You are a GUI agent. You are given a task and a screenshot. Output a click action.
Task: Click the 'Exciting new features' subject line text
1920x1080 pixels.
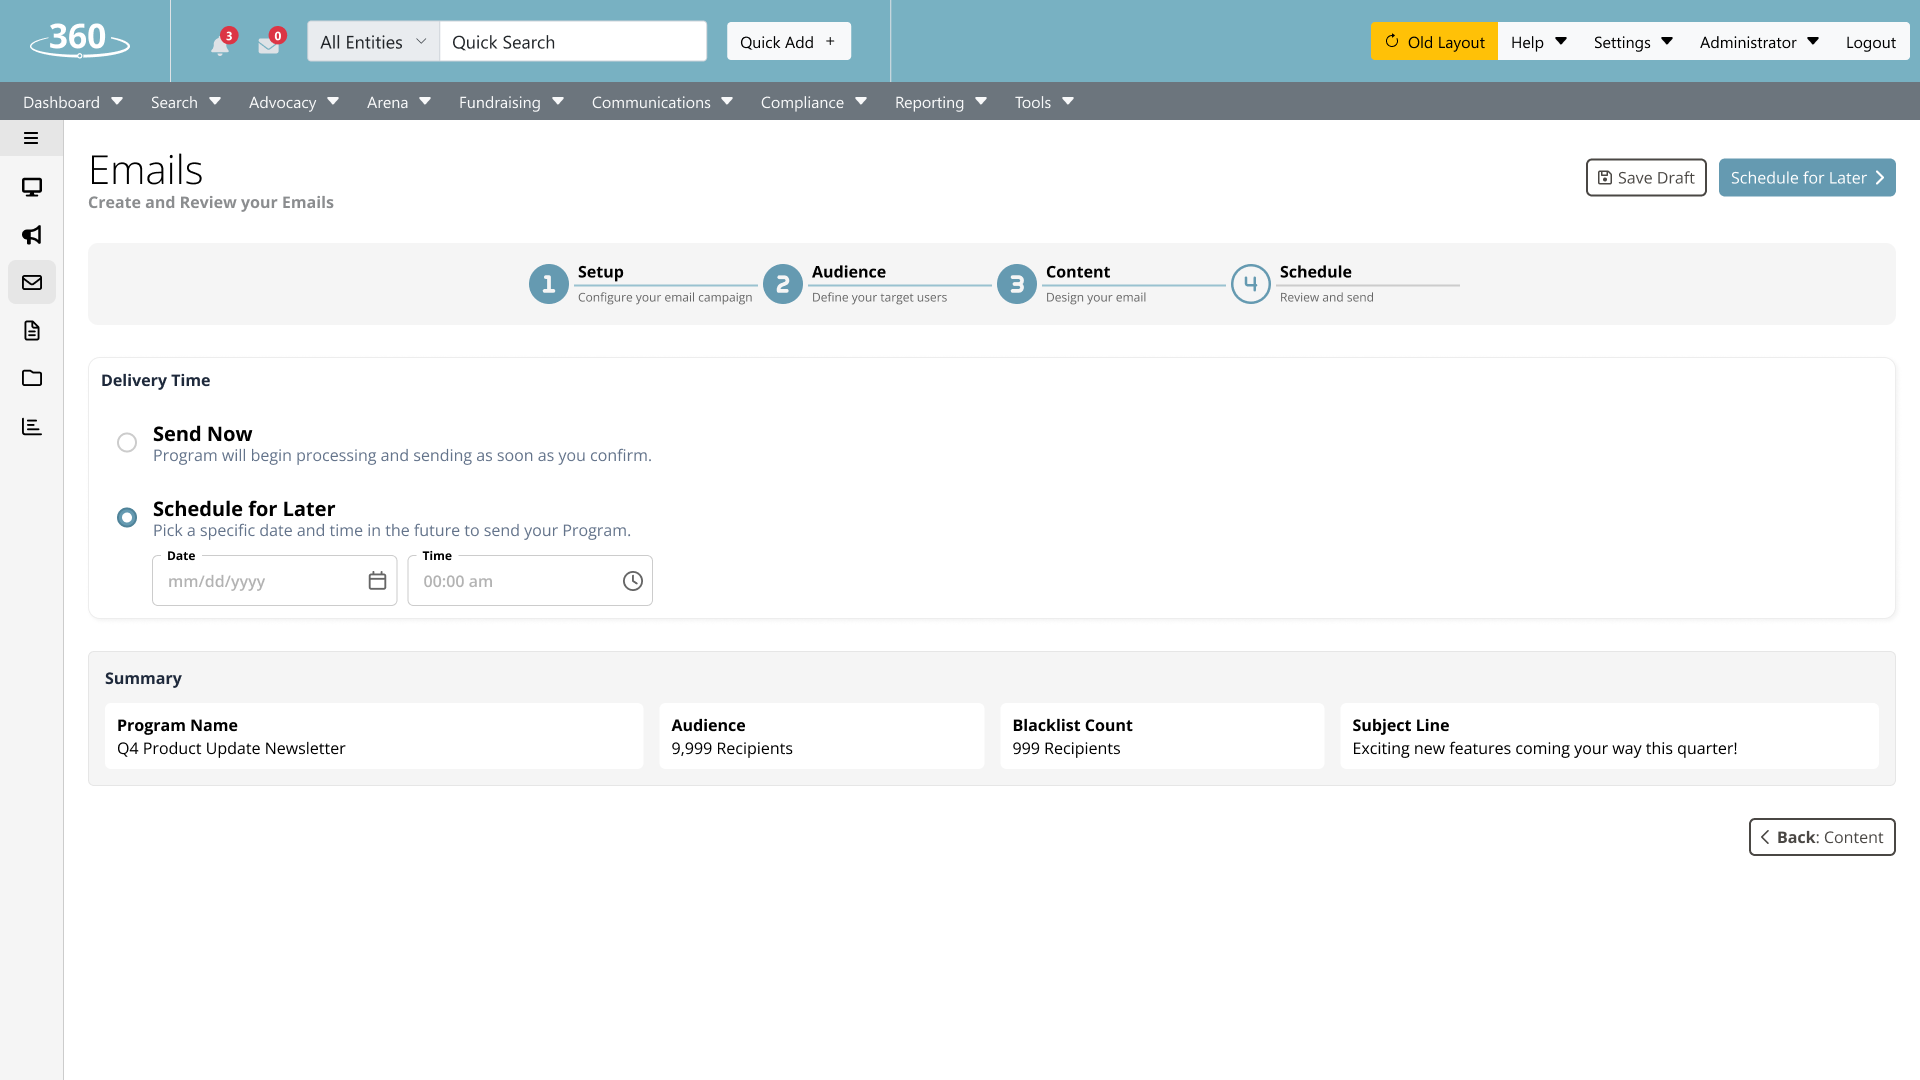tap(1545, 748)
